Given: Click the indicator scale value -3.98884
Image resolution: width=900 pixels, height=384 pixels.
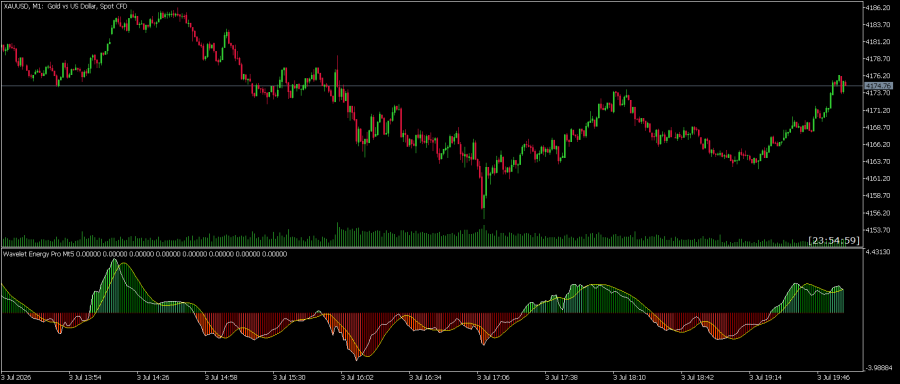Looking at the screenshot, I should click(879, 367).
